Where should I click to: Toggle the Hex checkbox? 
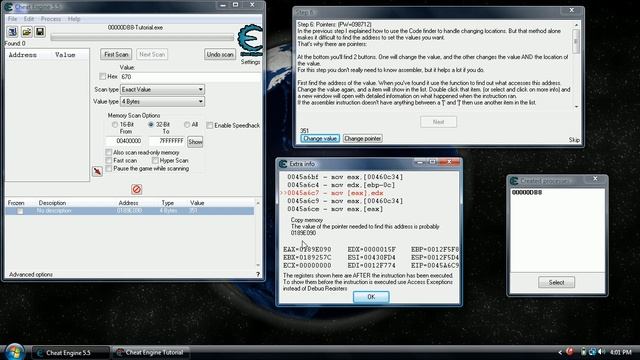(102, 76)
